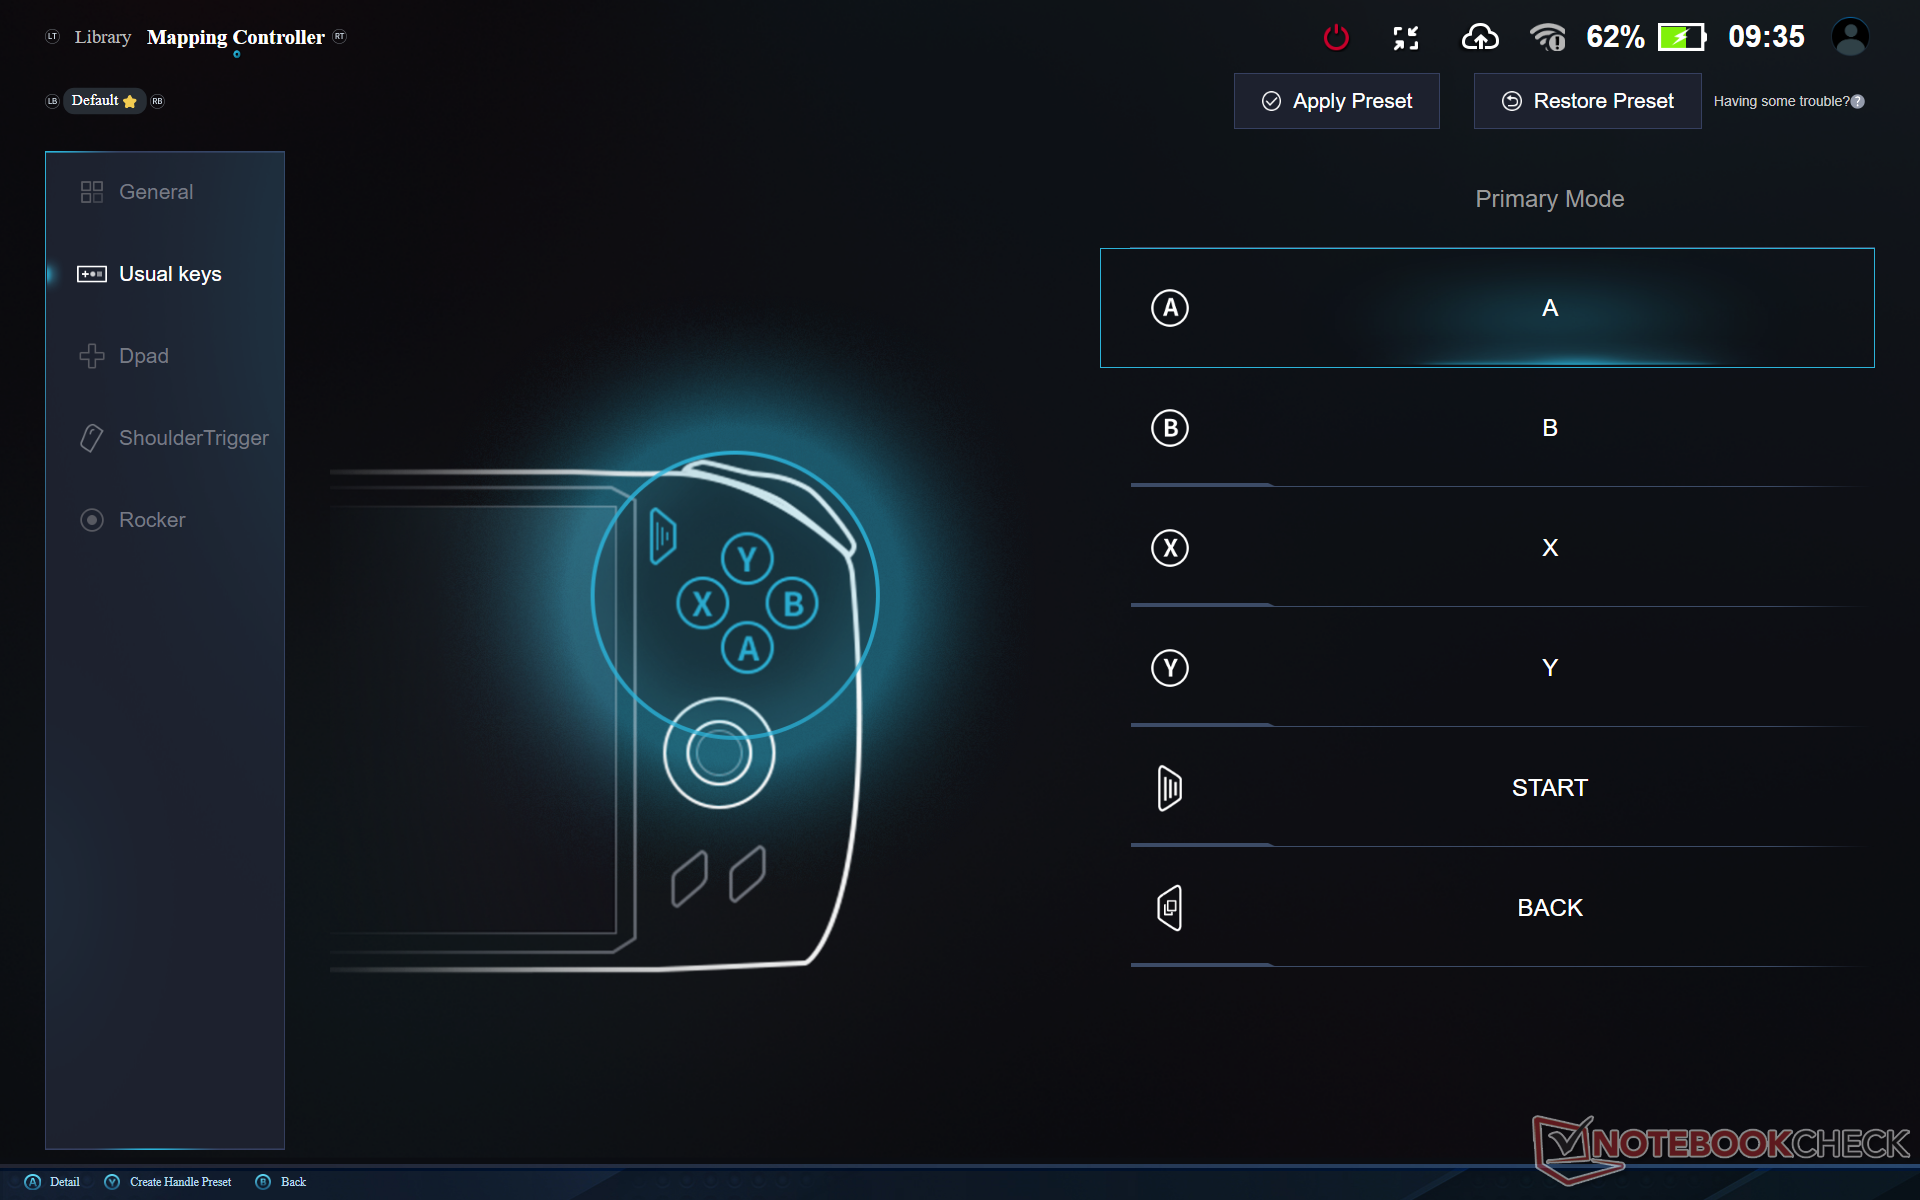Open the user profile avatar
This screenshot has height=1200, width=1920.
click(x=1850, y=37)
